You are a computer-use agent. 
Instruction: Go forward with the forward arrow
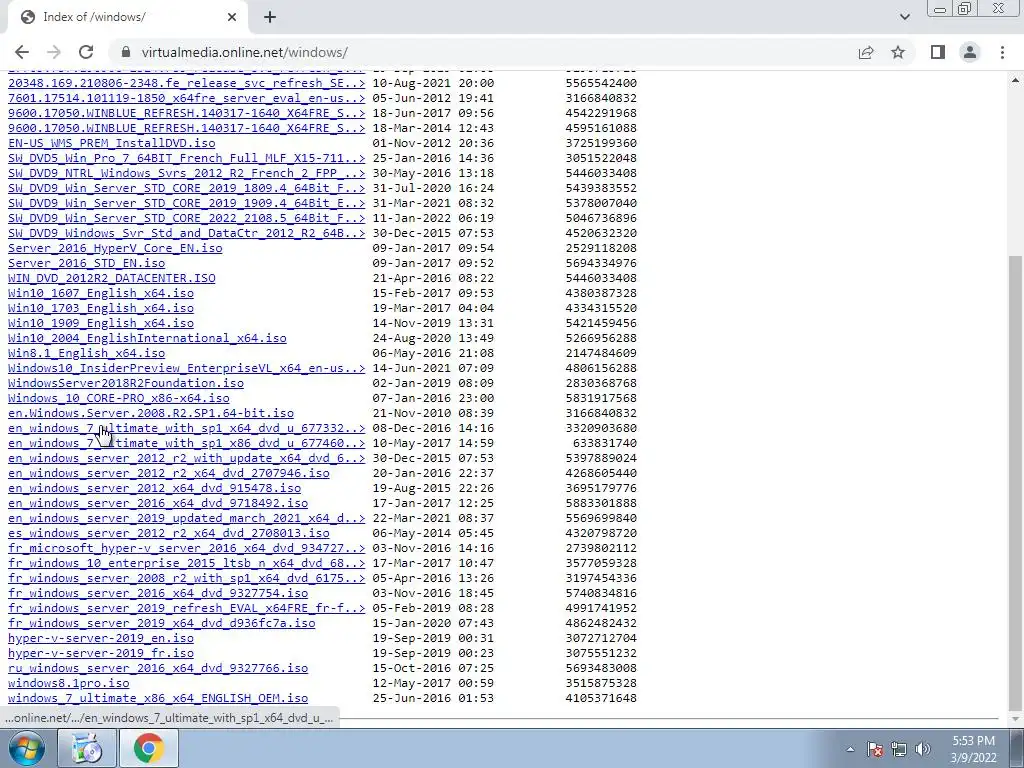pos(54,52)
